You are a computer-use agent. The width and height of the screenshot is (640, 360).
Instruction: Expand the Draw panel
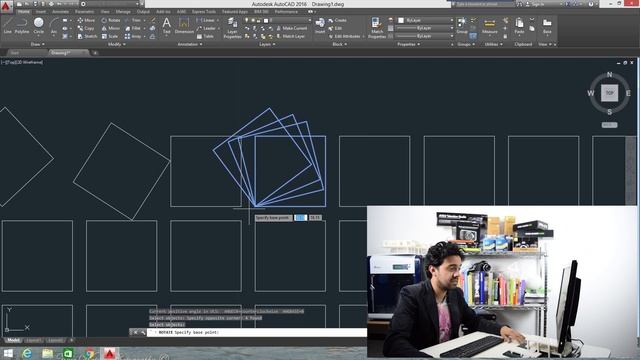38,44
